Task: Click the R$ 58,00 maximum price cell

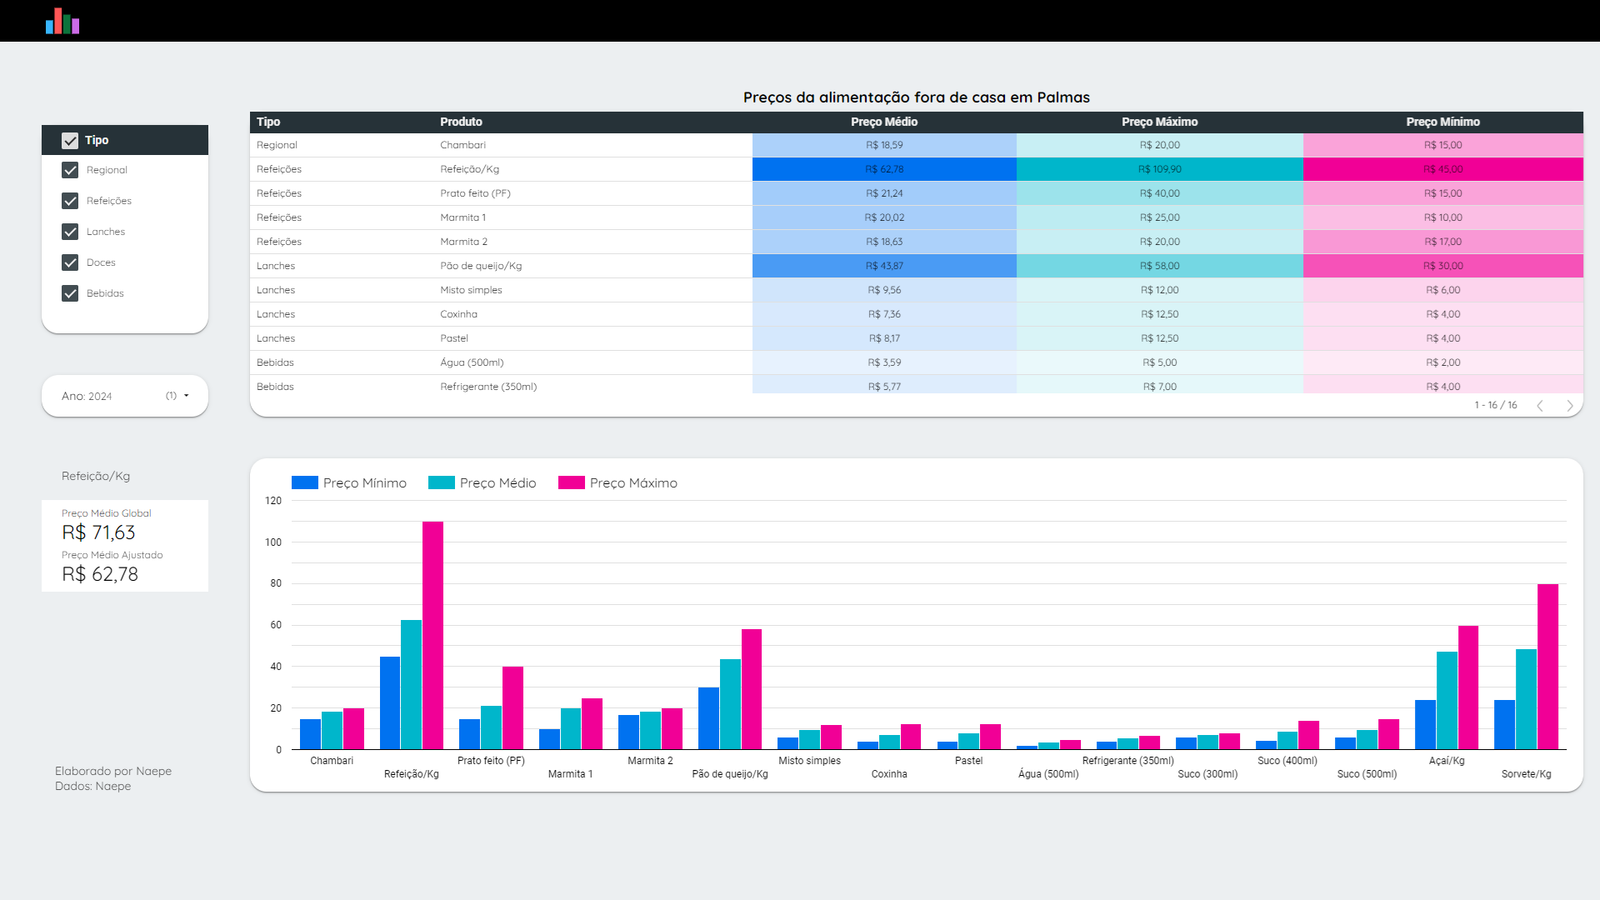Action: click(1160, 266)
